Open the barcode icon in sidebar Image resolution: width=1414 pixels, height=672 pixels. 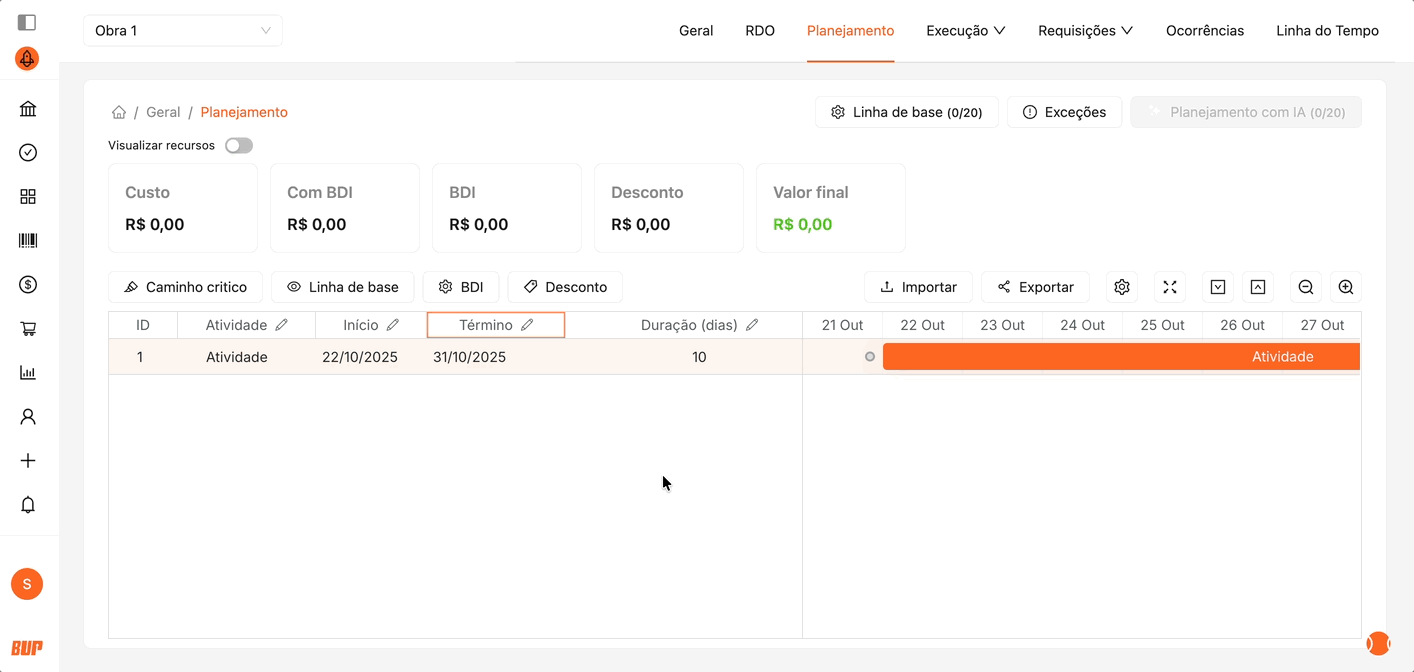tap(28, 241)
